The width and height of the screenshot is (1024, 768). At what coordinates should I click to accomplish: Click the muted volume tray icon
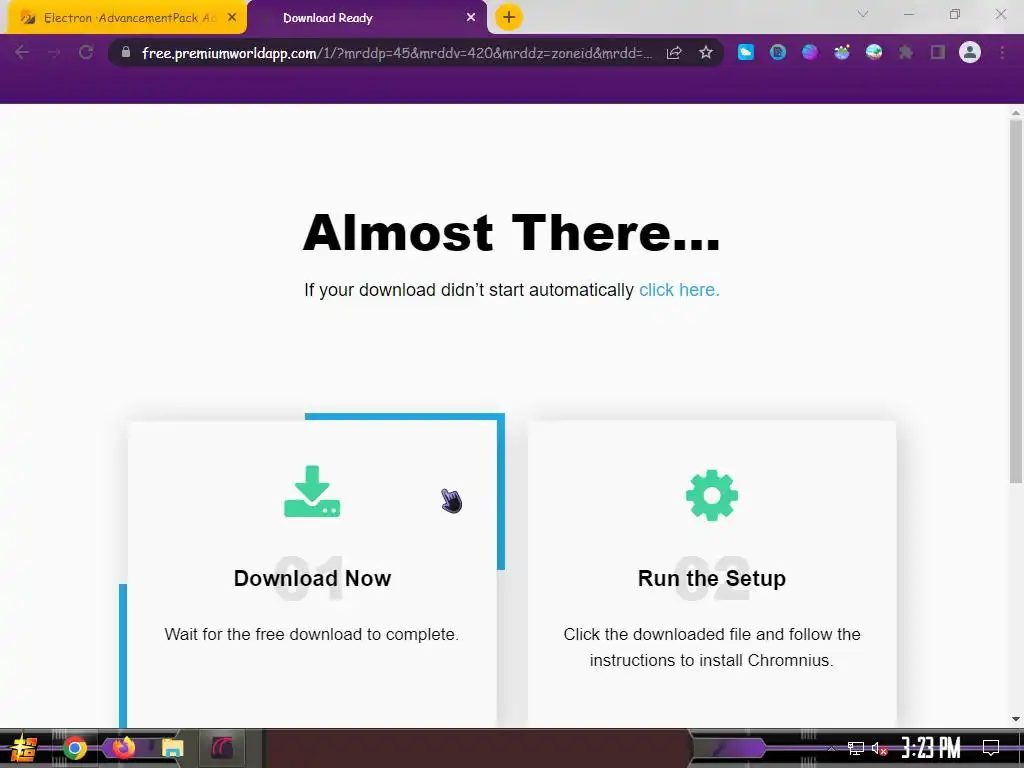pyautogui.click(x=879, y=748)
